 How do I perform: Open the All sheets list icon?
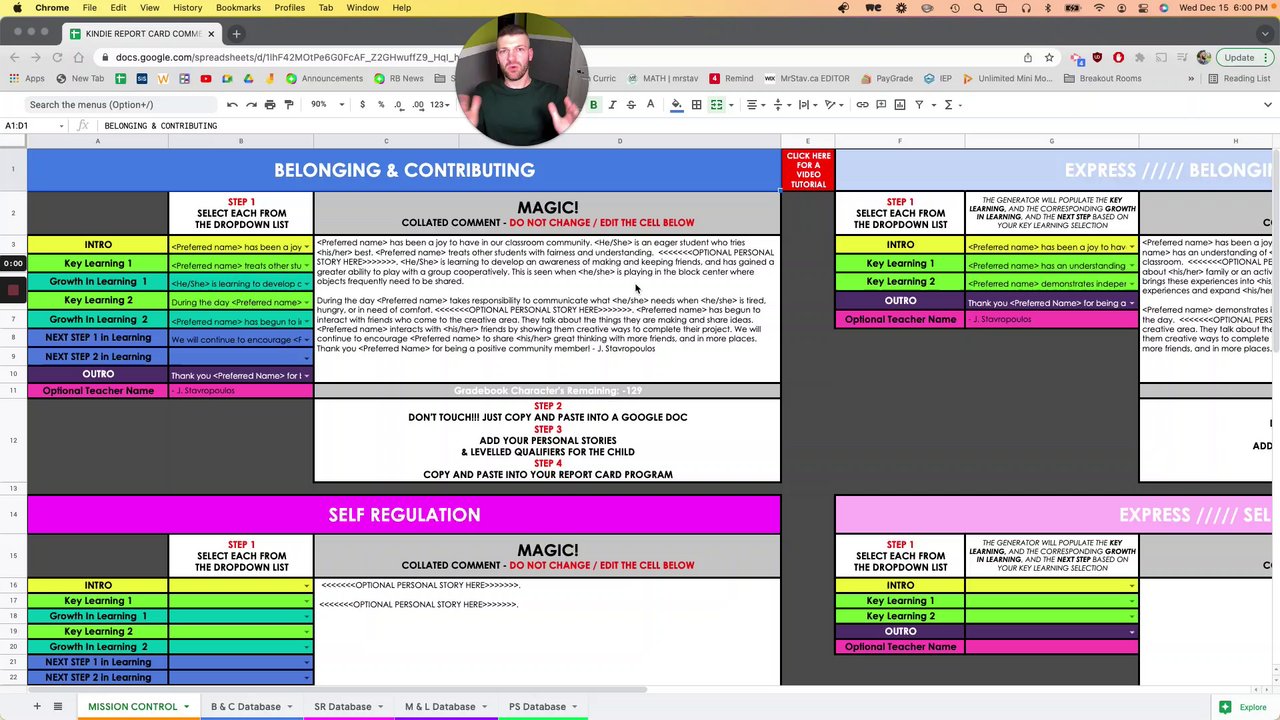click(58, 707)
